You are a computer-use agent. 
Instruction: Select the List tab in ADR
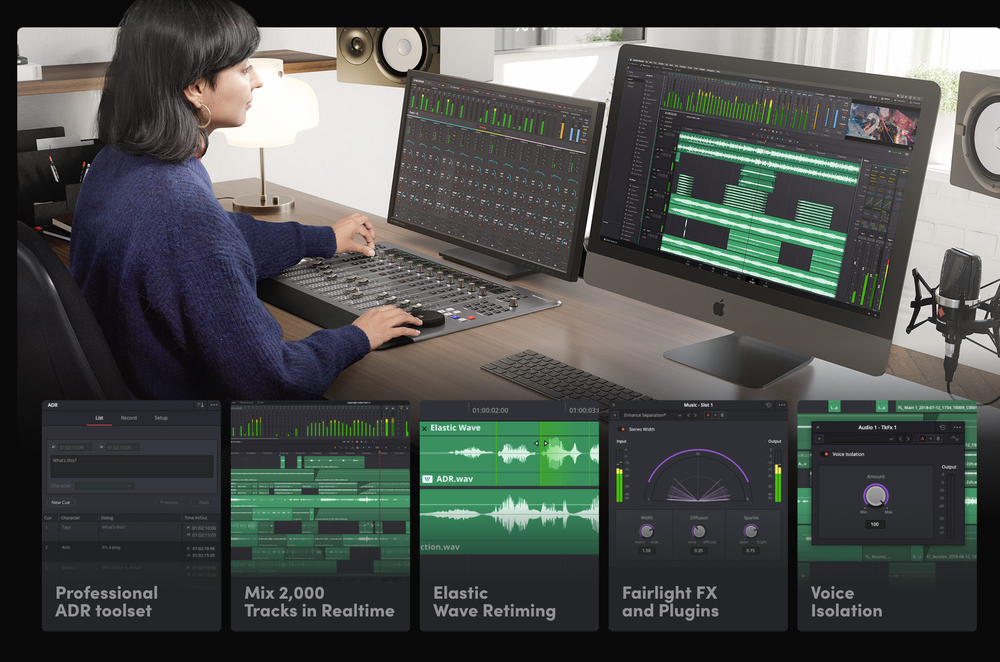[x=99, y=418]
